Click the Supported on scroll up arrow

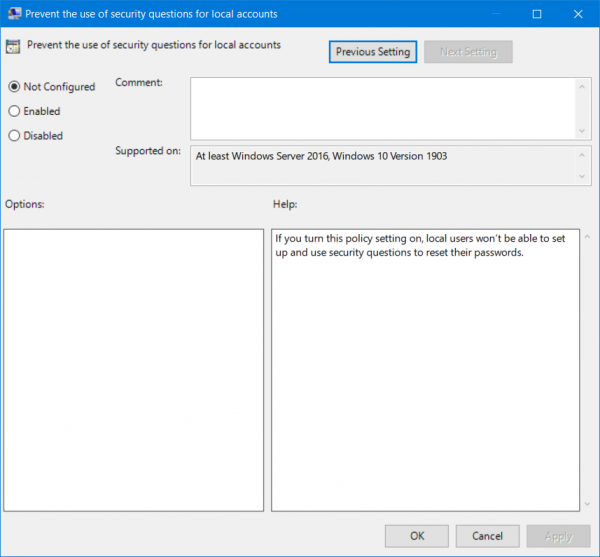(582, 155)
